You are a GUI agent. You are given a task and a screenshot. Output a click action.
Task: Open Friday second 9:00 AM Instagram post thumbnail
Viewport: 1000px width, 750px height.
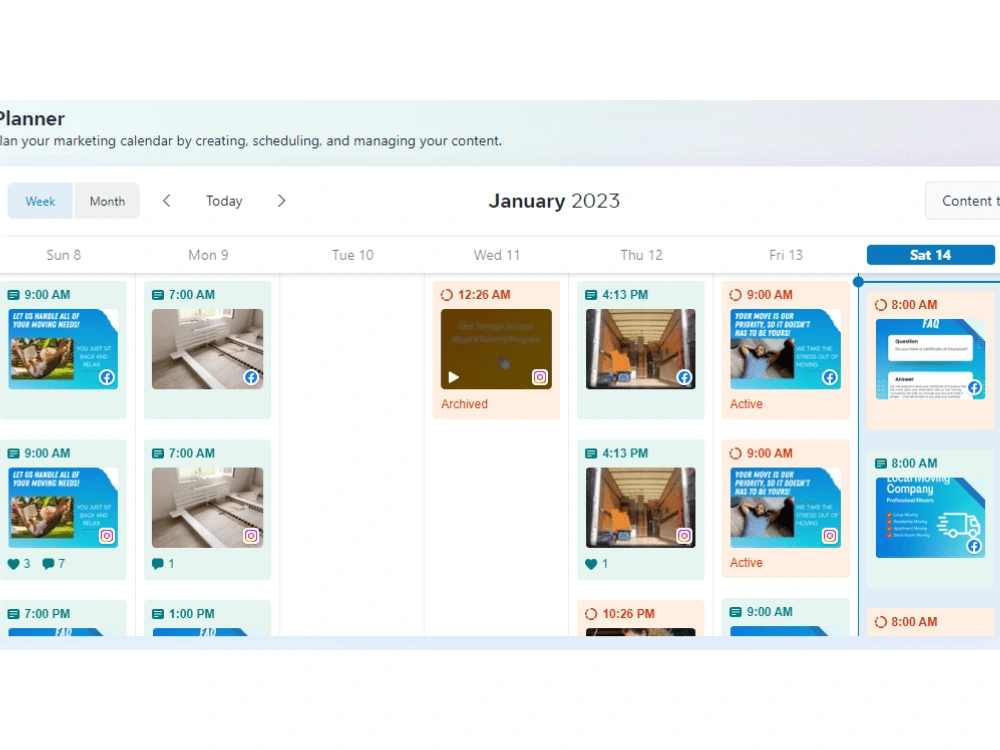coord(785,508)
